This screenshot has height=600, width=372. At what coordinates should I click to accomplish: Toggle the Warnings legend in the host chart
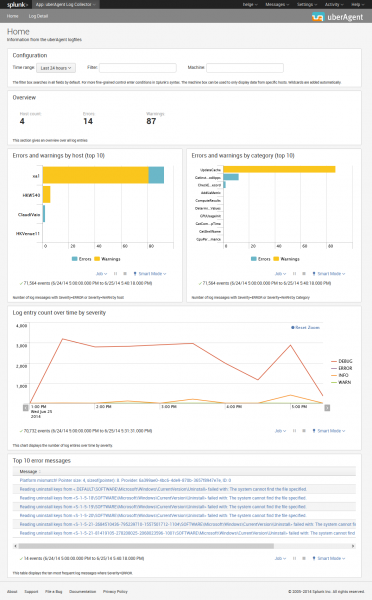pos(108,259)
